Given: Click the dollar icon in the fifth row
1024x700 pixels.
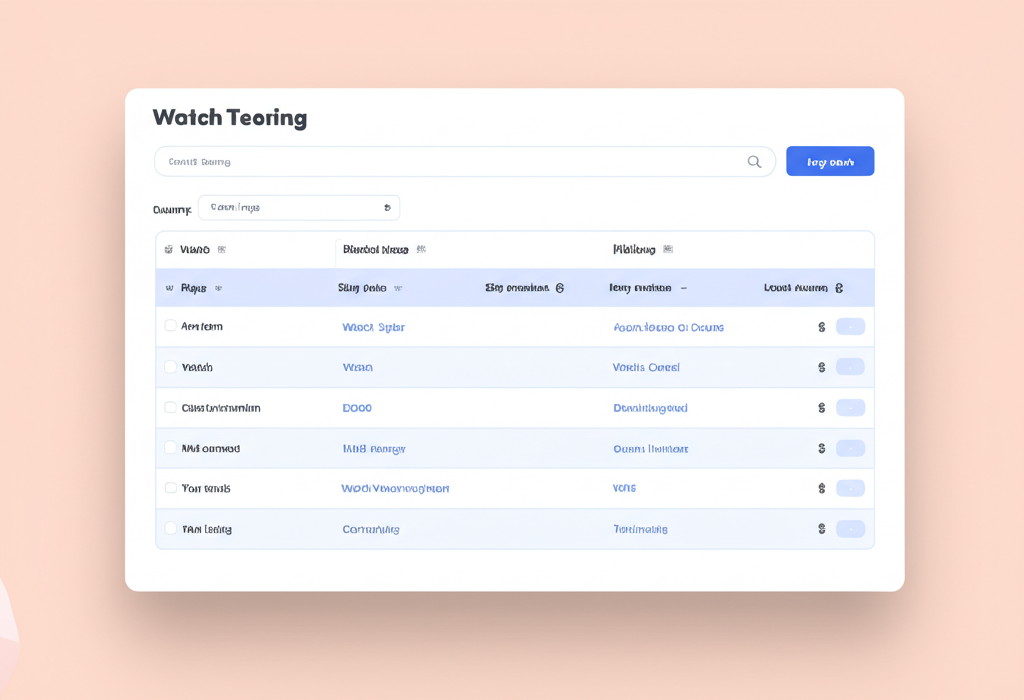Looking at the screenshot, I should click(x=822, y=488).
